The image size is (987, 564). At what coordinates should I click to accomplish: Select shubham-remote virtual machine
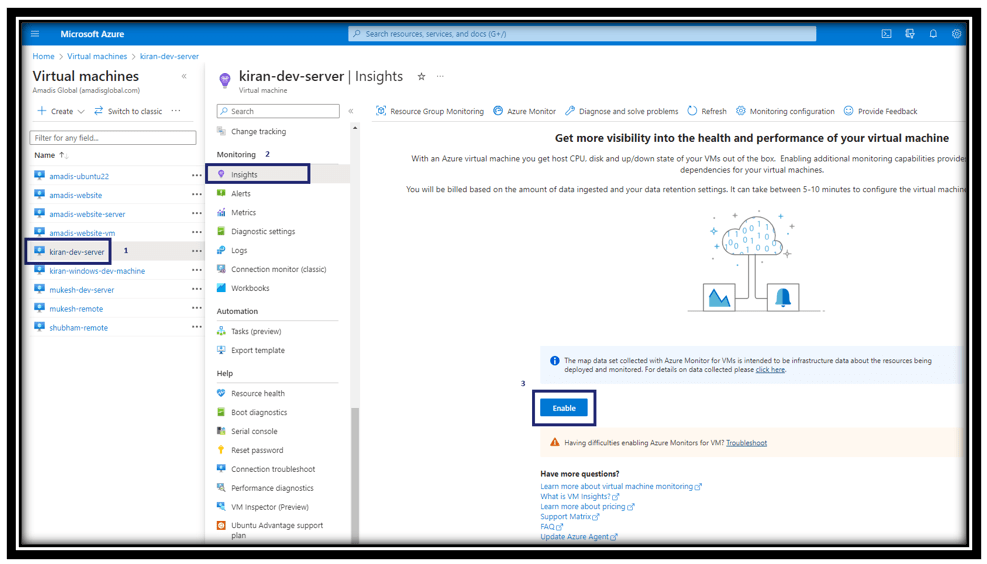[x=79, y=327]
